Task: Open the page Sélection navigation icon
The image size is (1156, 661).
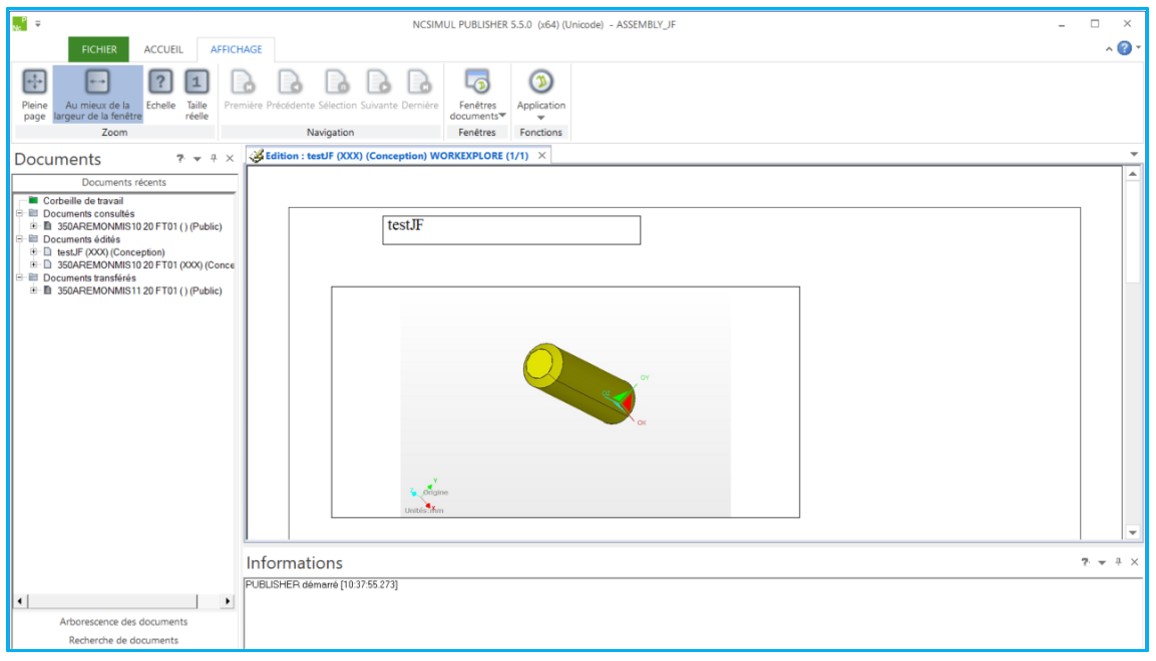Action: (337, 90)
